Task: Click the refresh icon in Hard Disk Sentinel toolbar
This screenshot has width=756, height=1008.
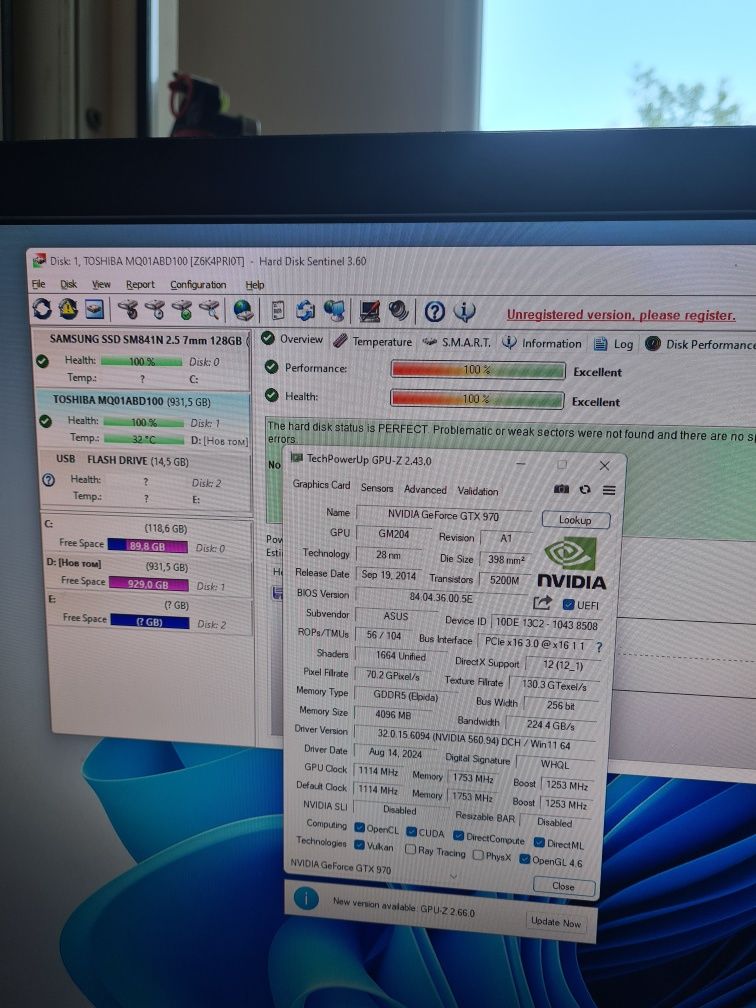Action: [x=42, y=309]
